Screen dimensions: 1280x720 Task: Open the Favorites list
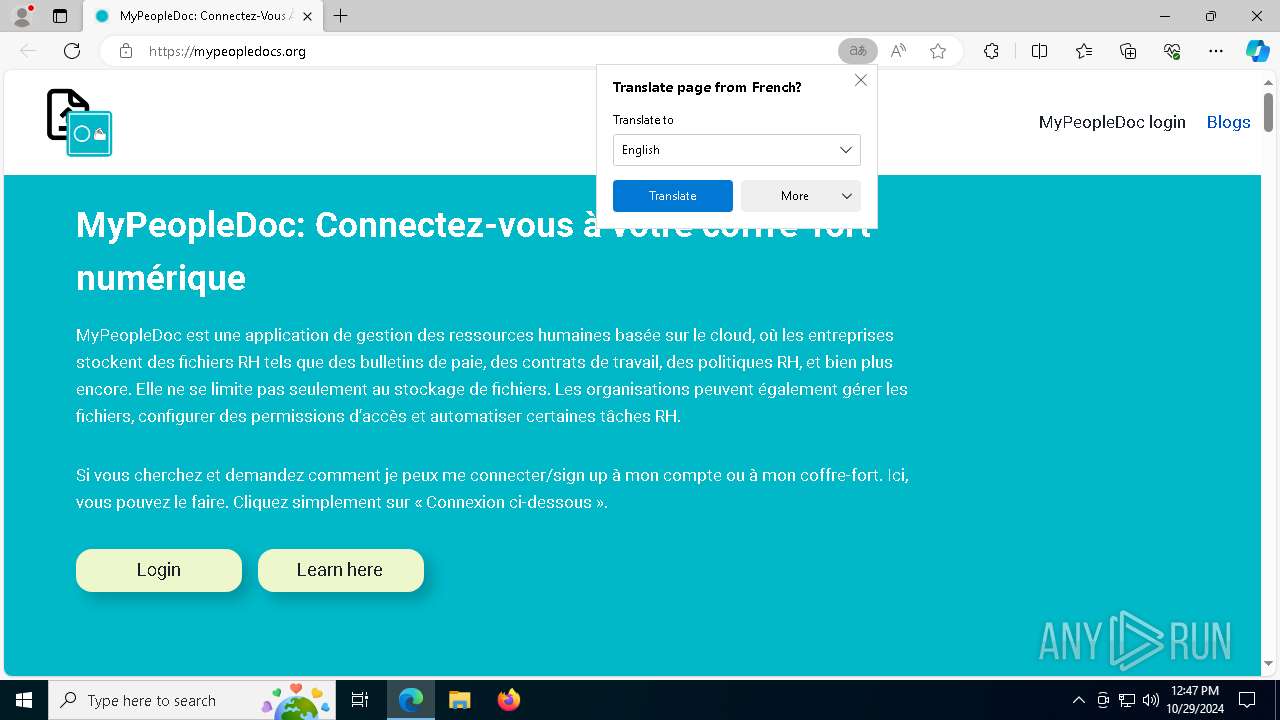(1084, 51)
